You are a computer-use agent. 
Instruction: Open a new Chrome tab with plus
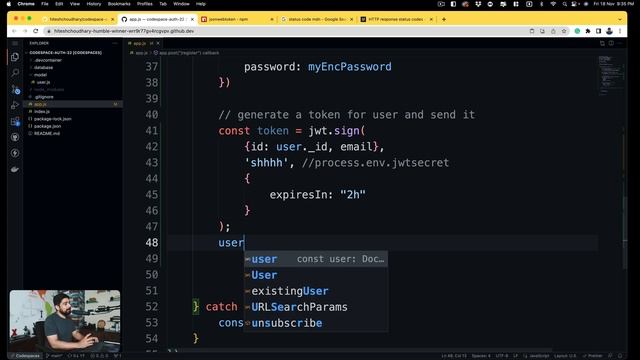pyautogui.click(x=444, y=19)
